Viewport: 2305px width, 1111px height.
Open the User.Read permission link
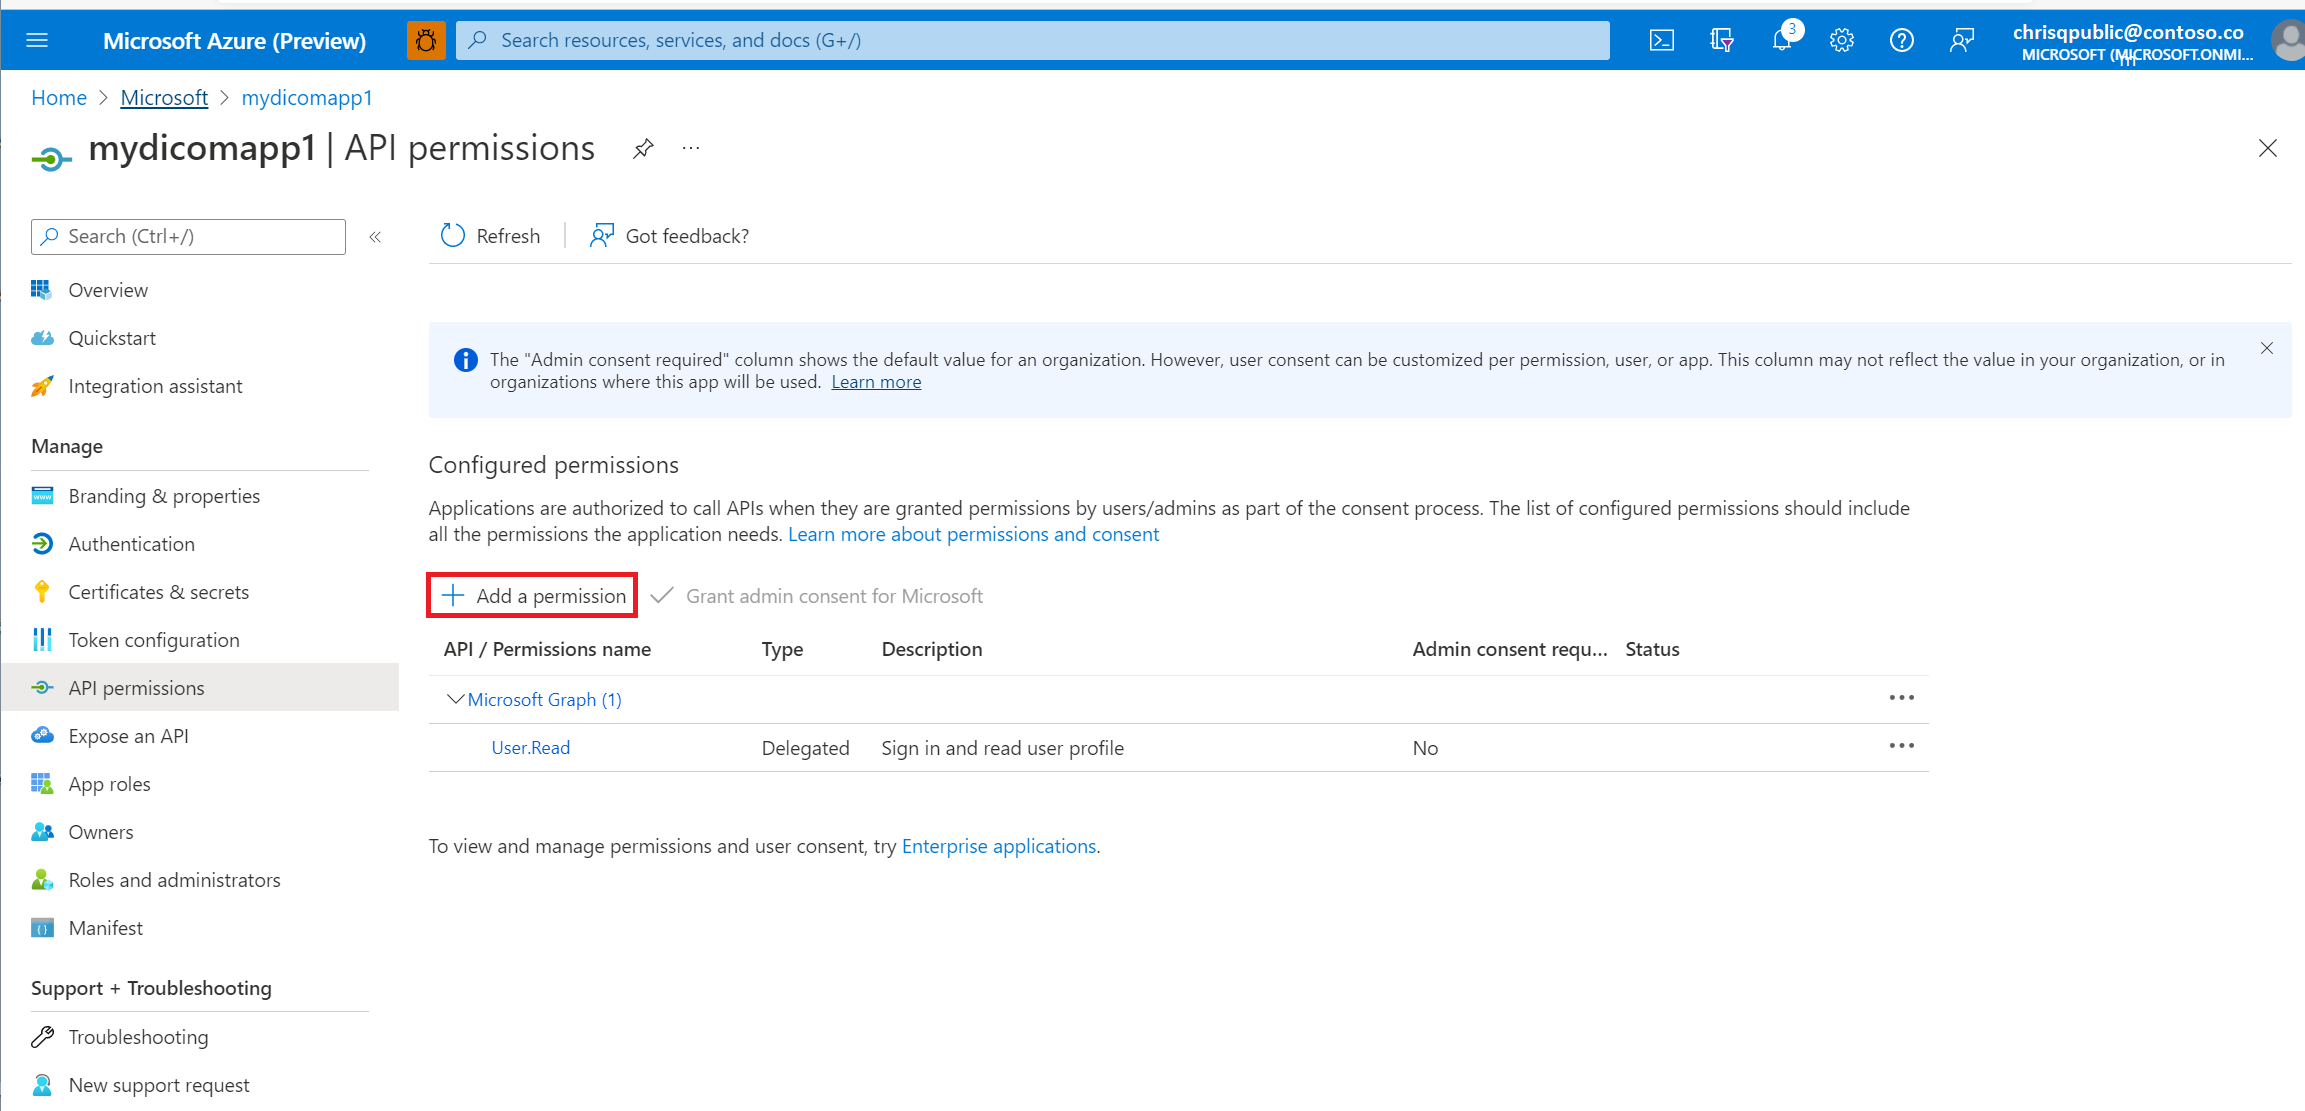coord(530,748)
